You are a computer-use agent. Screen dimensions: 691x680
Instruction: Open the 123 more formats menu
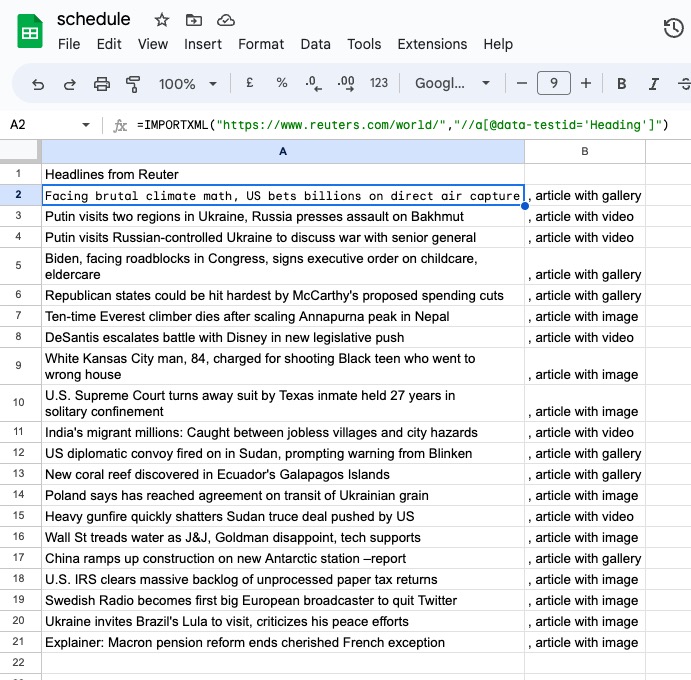tap(379, 83)
